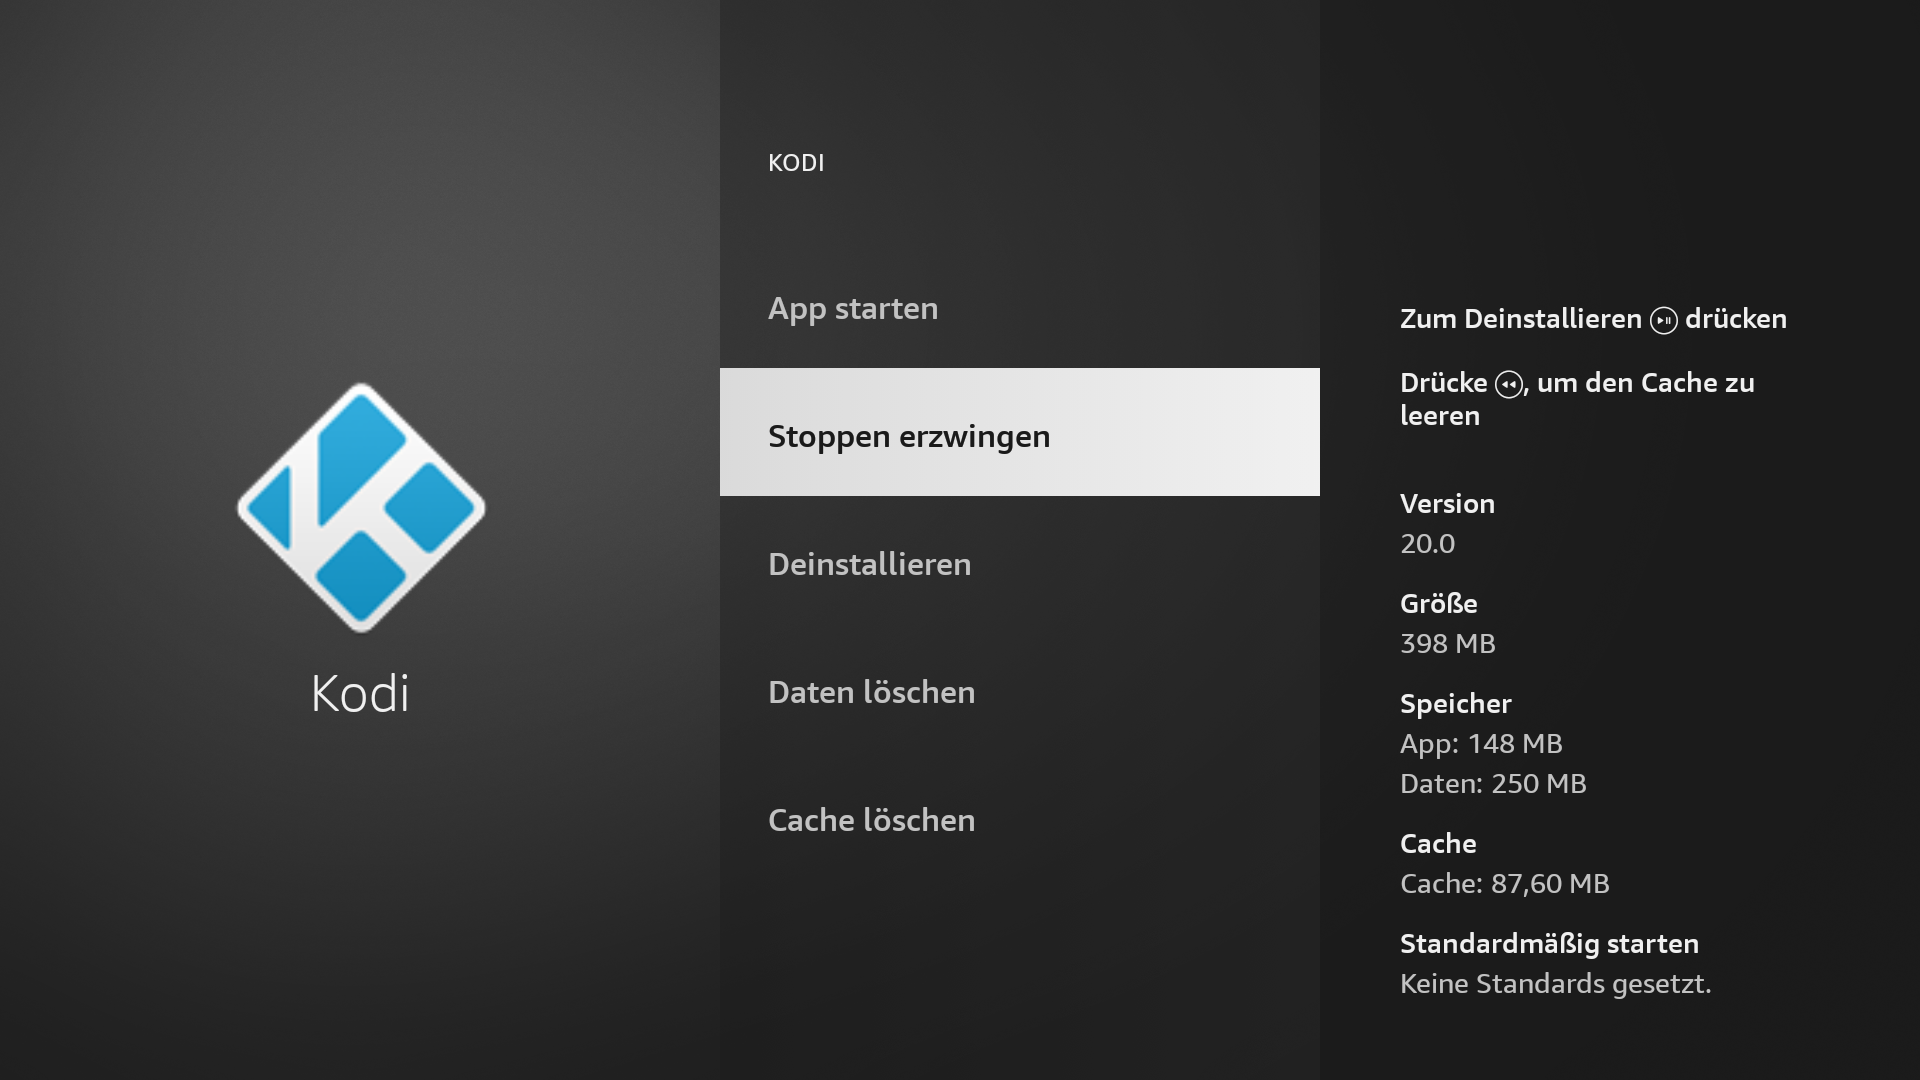
Task: Click the 'um den Cache zu leeren' hint text
Action: 1577,399
